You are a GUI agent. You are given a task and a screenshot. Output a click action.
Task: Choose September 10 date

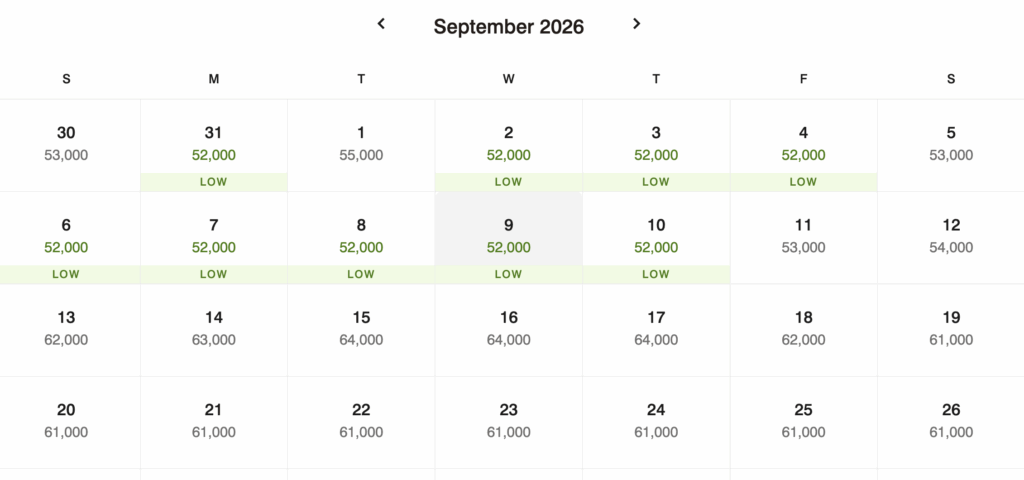pos(656,237)
